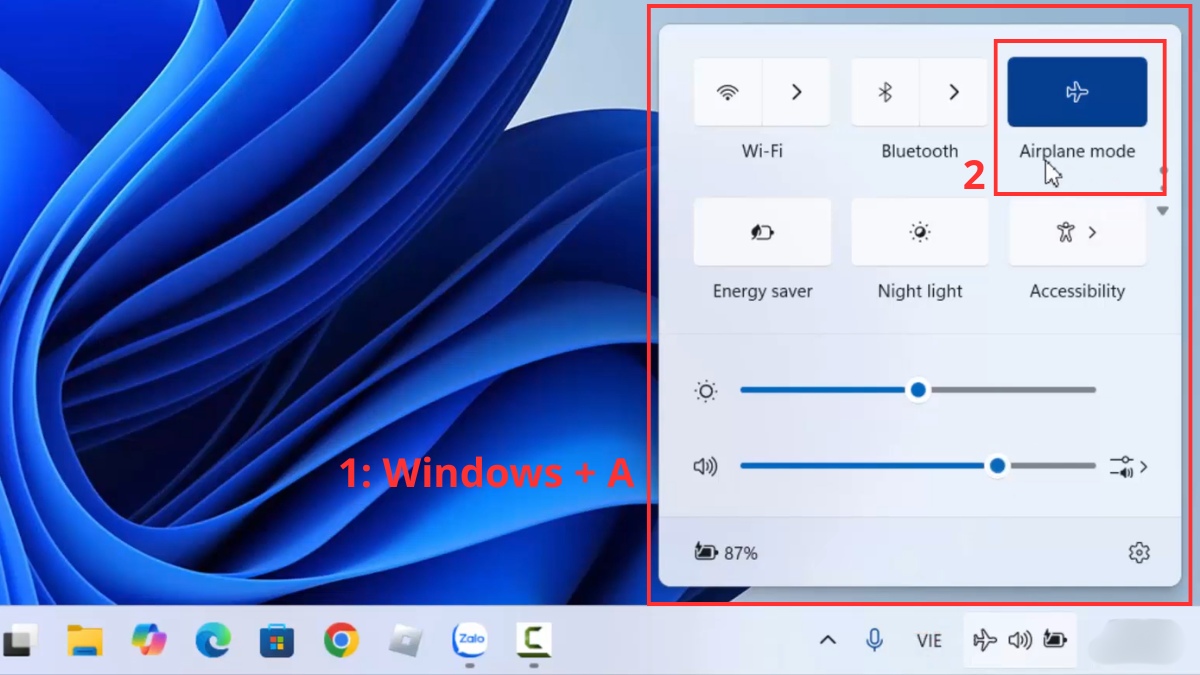
Task: Switch to Camtasia app on taskbar
Action: click(x=534, y=639)
